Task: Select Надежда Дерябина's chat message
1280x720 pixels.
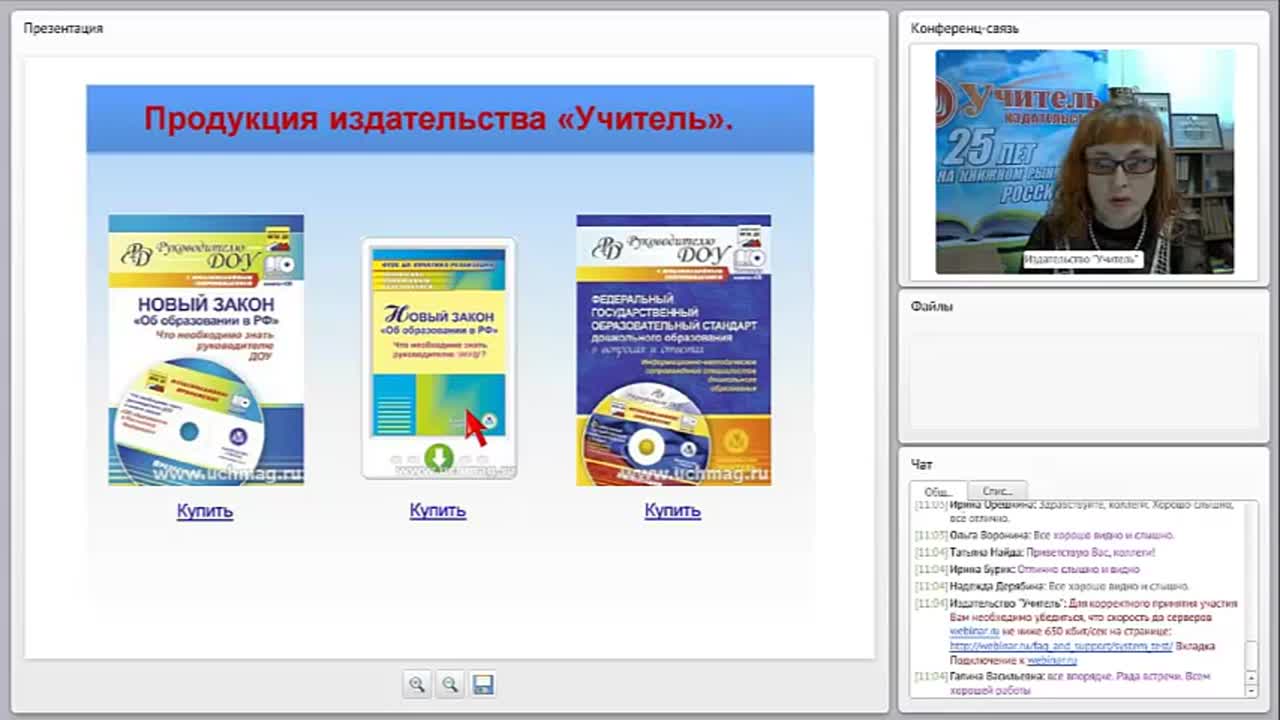Action: (1052, 586)
